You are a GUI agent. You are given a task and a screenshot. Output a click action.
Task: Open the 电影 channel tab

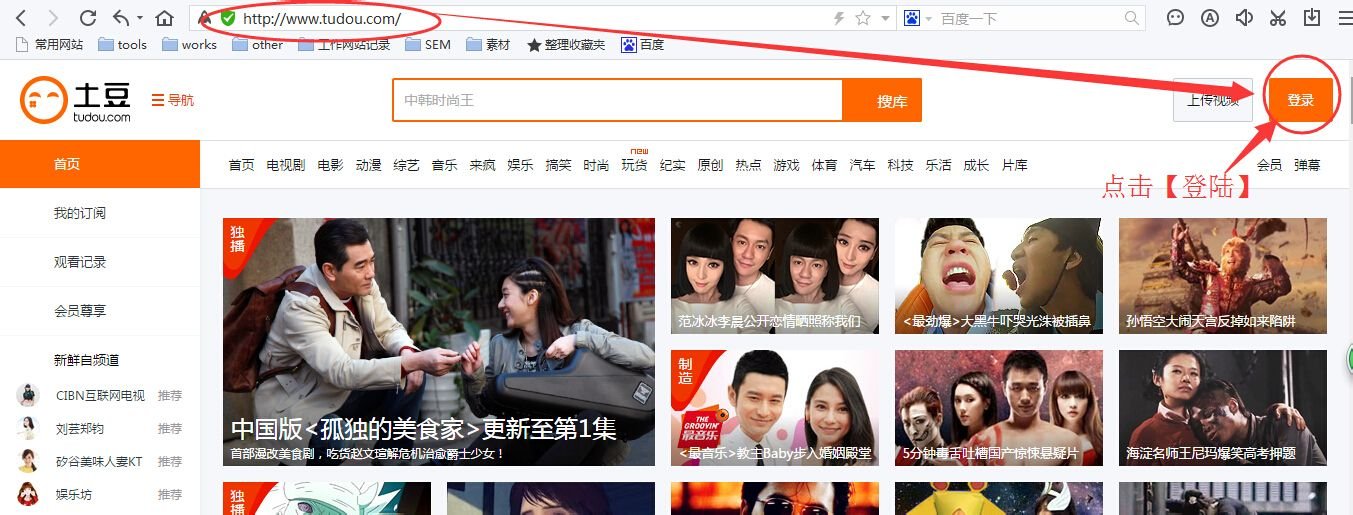click(330, 165)
